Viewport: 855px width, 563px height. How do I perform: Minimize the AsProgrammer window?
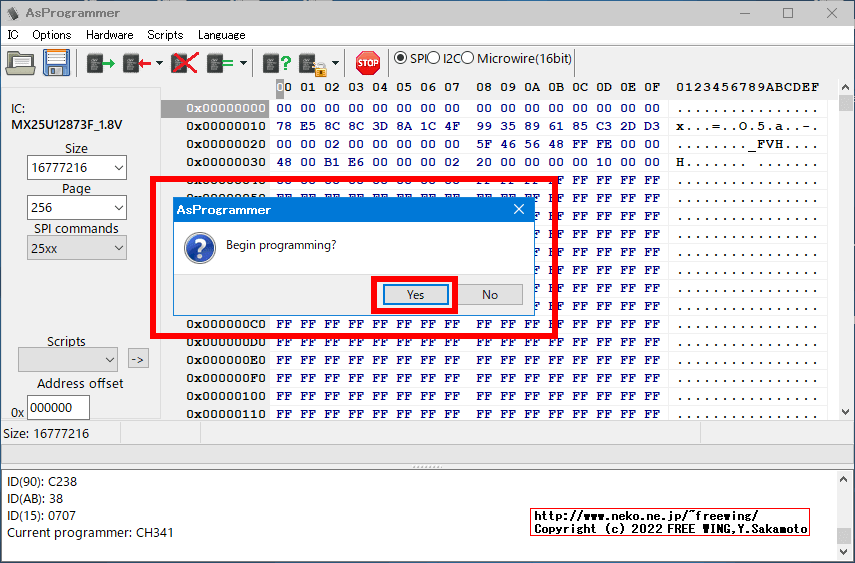pyautogui.click(x=745, y=13)
